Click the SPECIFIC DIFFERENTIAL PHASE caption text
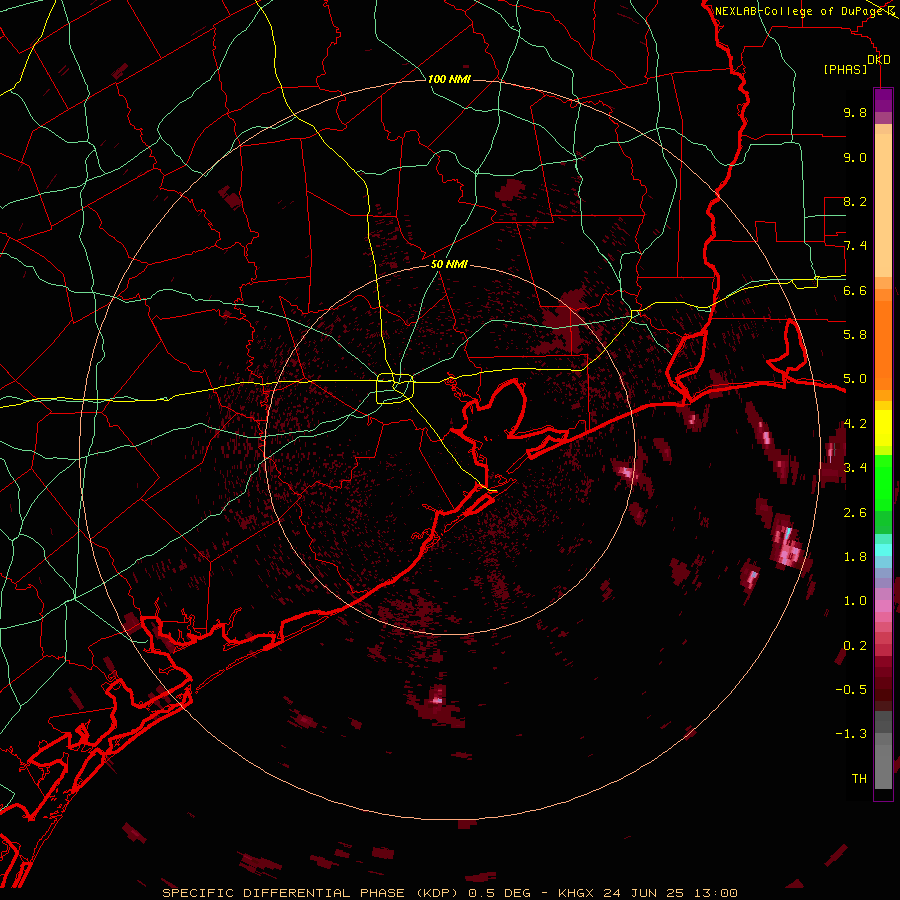The width and height of the screenshot is (900, 900). [x=285, y=893]
